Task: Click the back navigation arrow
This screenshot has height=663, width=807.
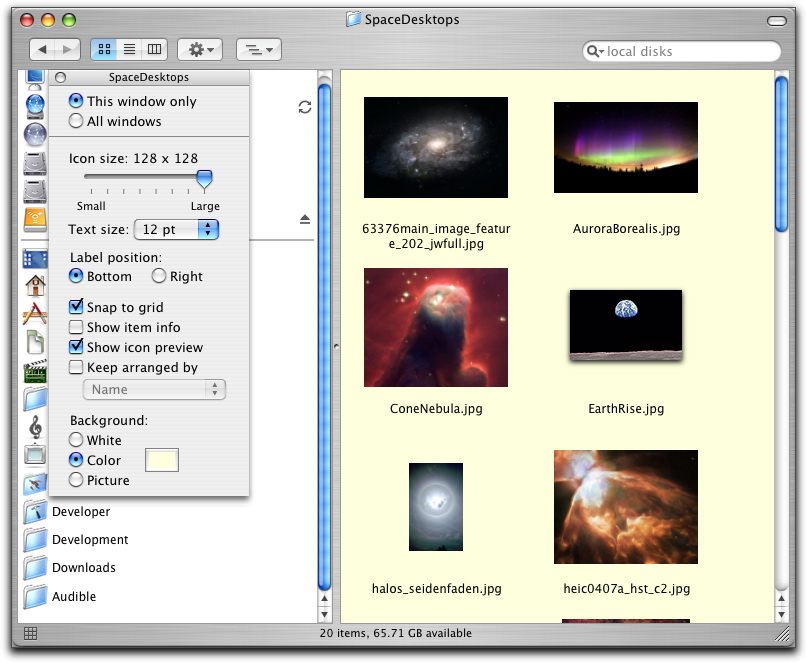Action: [43, 49]
